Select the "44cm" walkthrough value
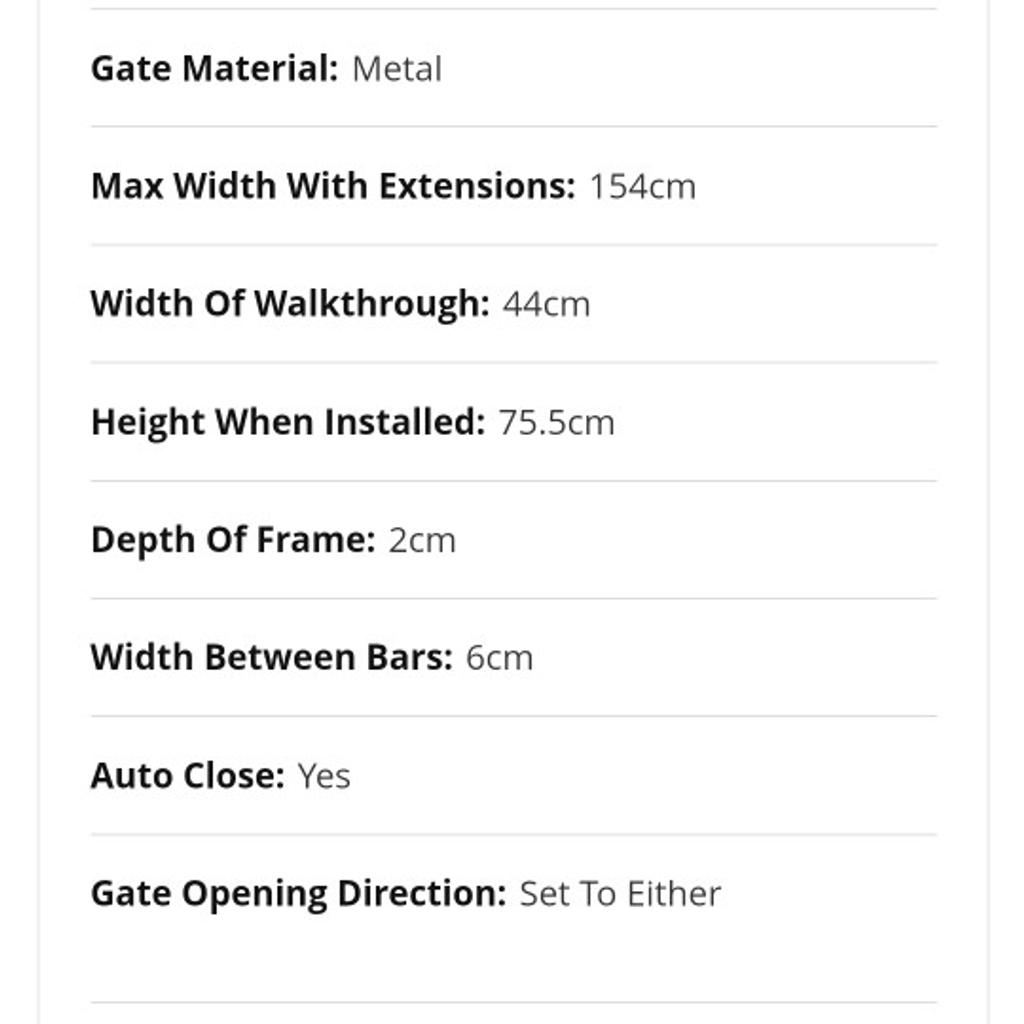 [x=546, y=304]
